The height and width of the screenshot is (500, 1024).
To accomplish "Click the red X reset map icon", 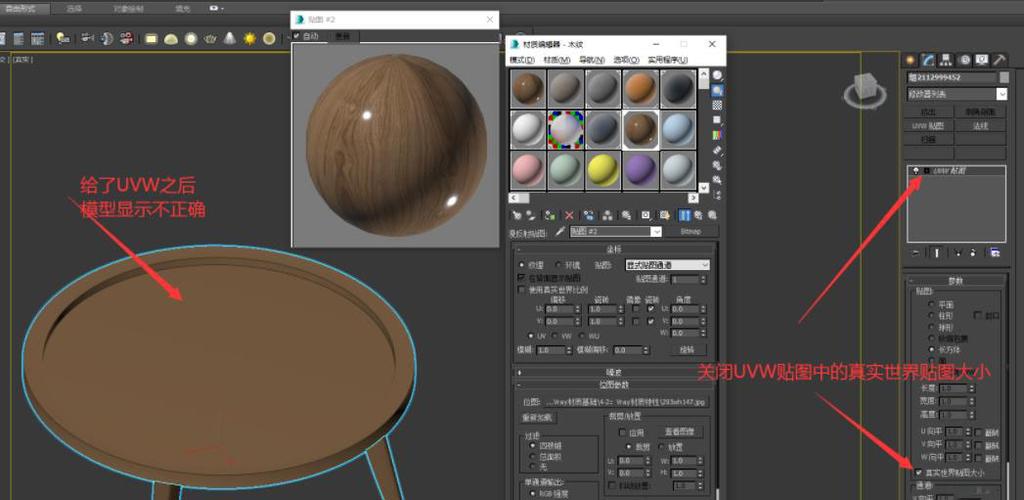I will (570, 214).
